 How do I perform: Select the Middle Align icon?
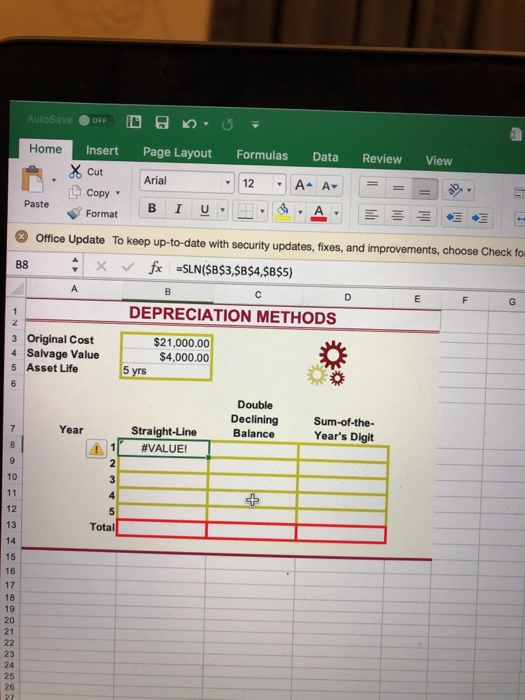(x=398, y=188)
